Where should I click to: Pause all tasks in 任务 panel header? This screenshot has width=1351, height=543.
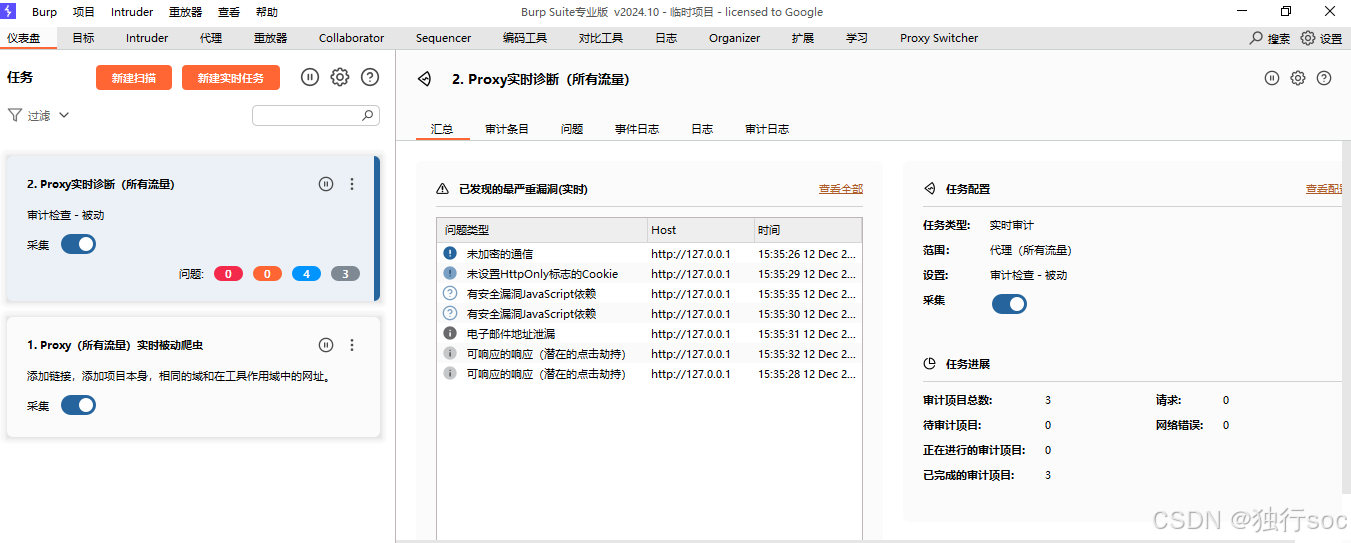(x=310, y=77)
